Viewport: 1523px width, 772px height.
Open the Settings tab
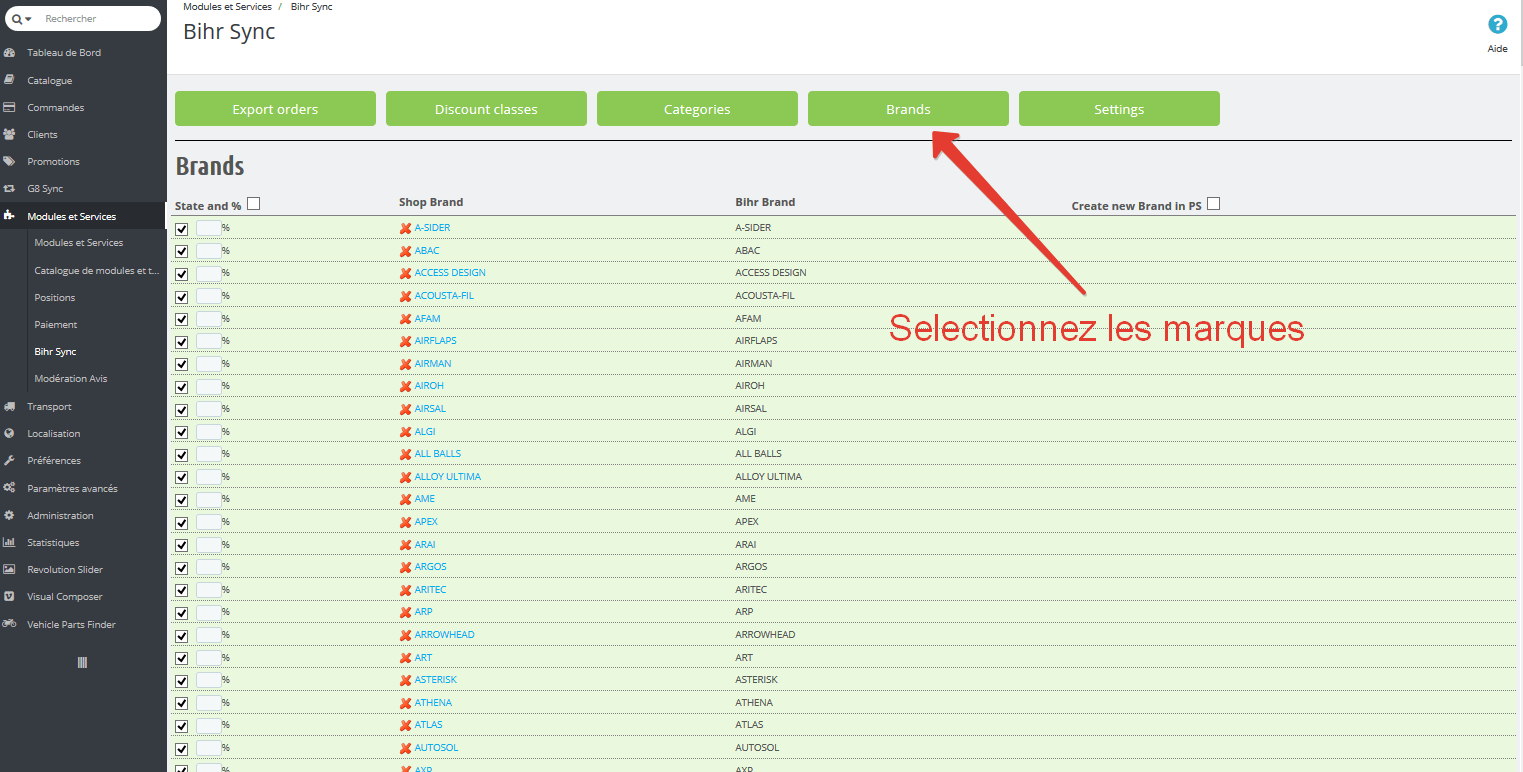[1119, 109]
